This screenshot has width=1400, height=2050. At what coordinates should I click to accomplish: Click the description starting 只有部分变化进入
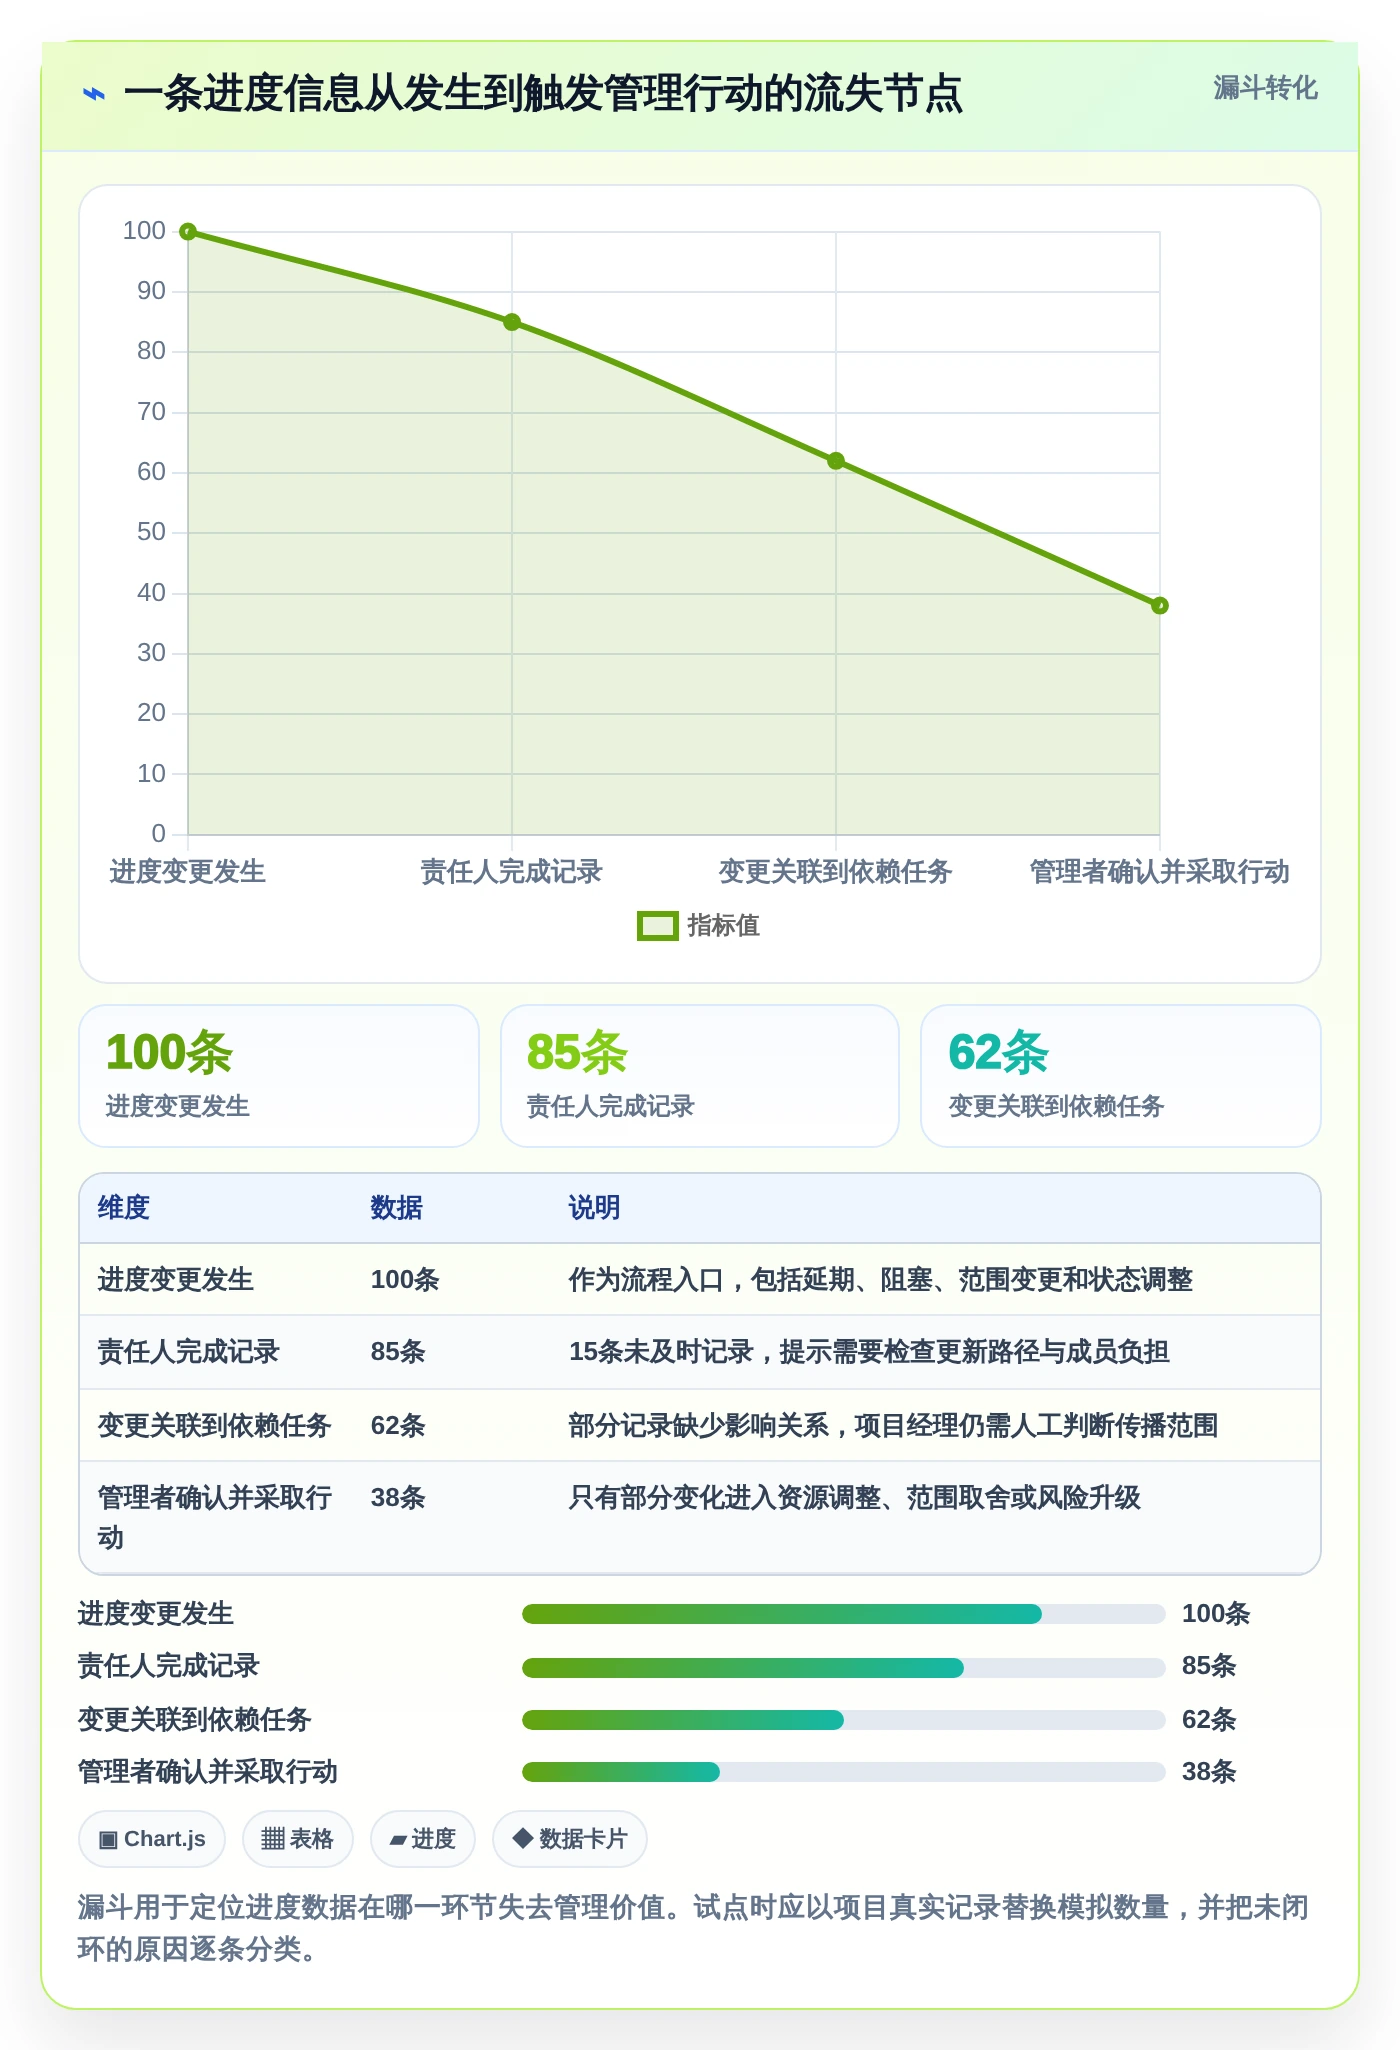tap(855, 1498)
